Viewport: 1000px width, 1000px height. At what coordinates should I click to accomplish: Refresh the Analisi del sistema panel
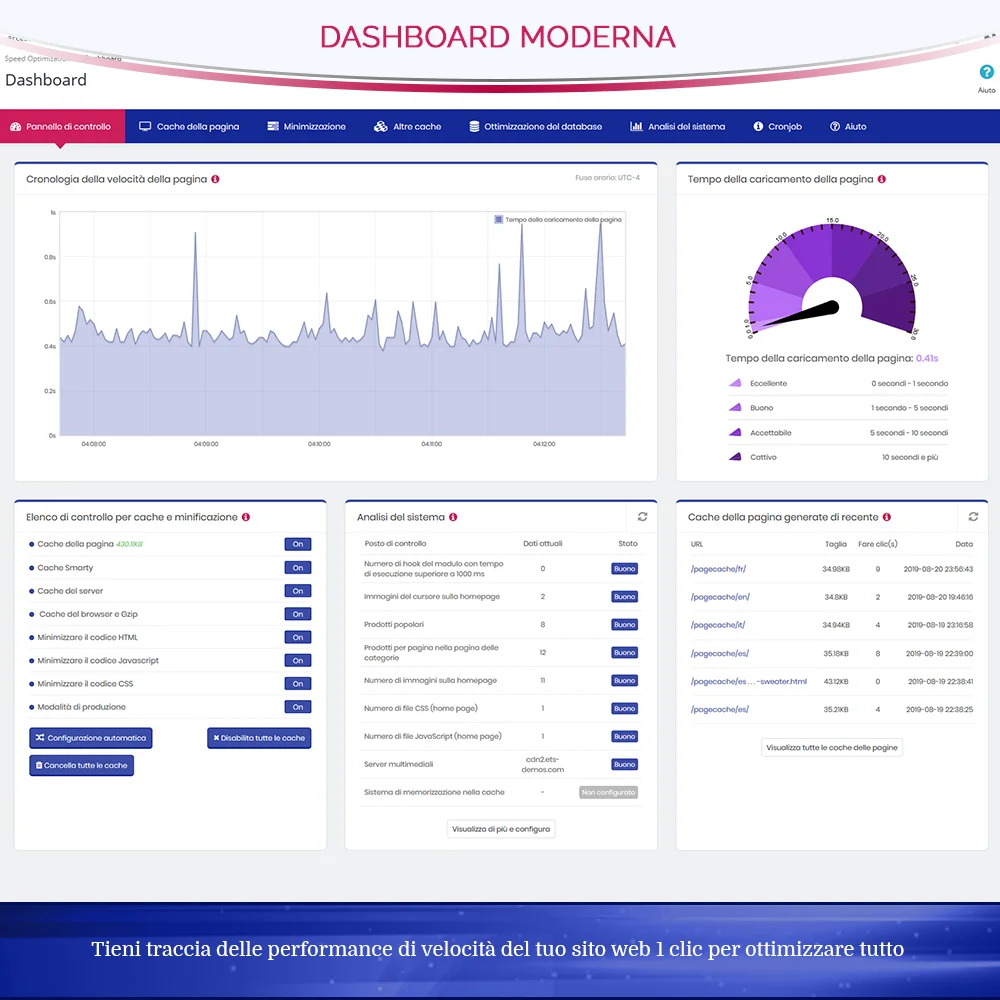[x=641, y=517]
